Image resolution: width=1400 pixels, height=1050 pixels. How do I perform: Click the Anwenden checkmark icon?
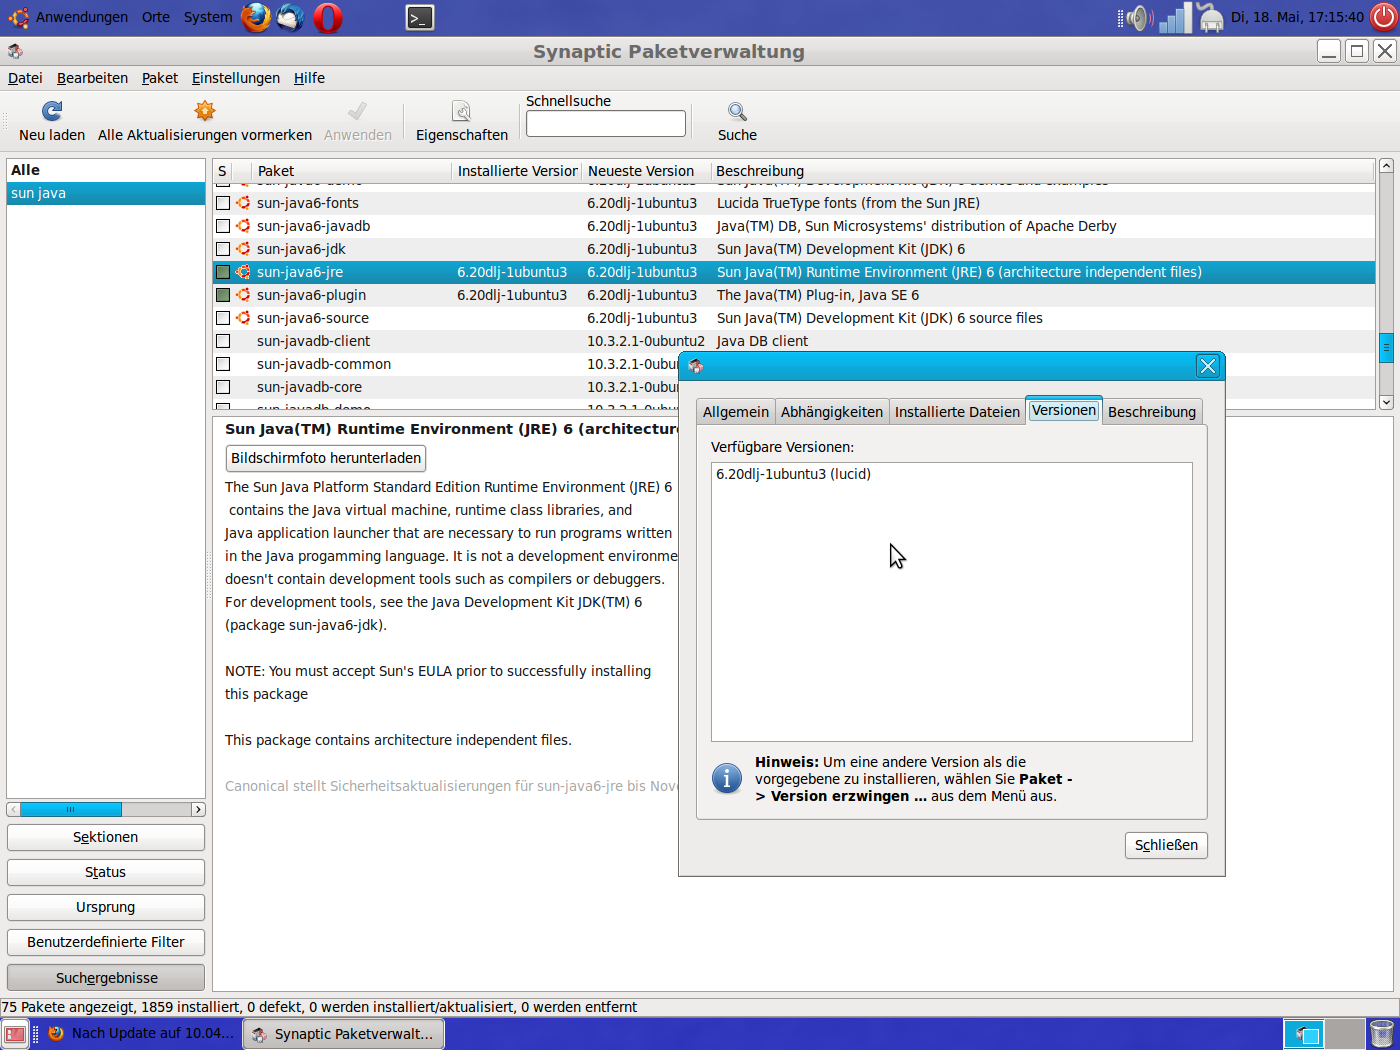pos(357,111)
